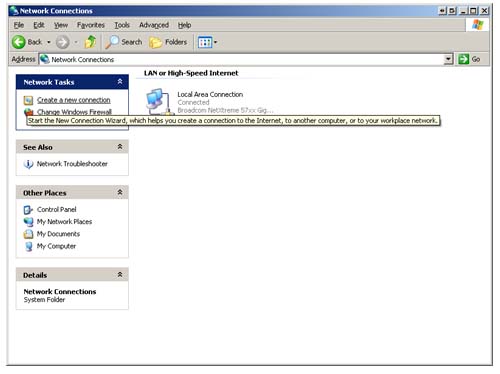Click the Windows flag logo

(x=478, y=25)
